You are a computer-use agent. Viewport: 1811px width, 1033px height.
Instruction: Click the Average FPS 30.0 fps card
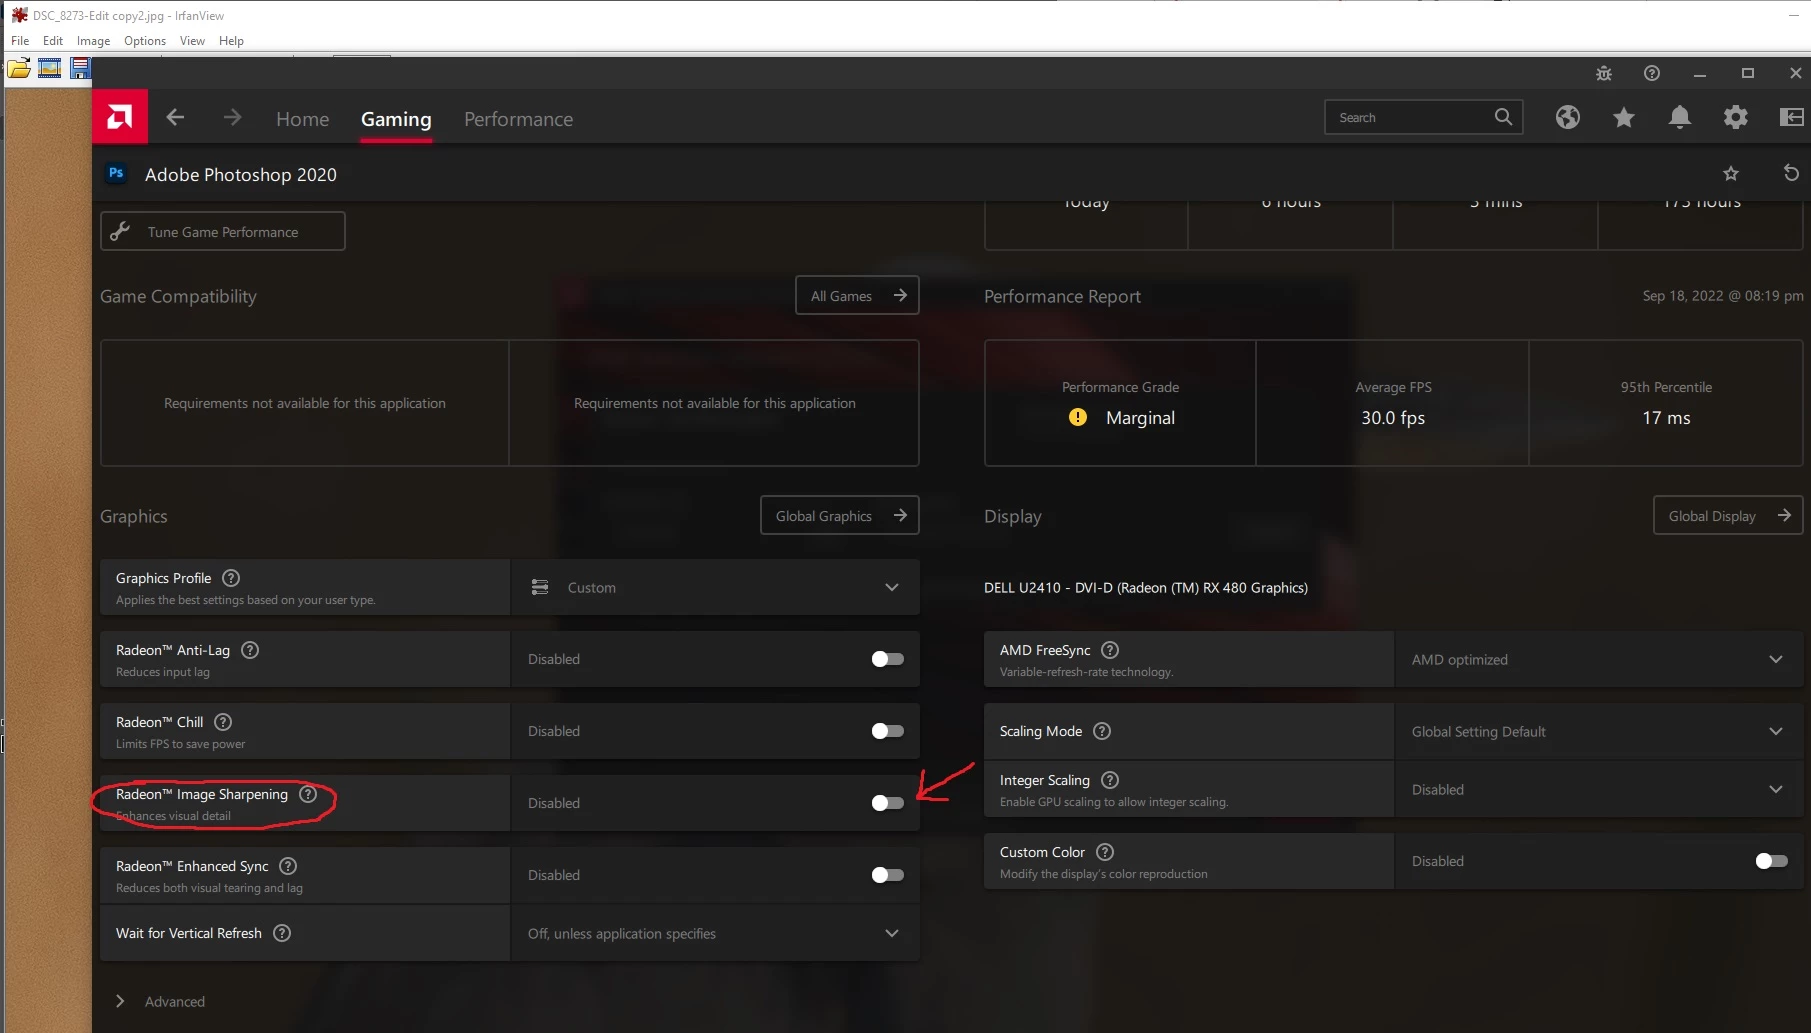coord(1393,403)
